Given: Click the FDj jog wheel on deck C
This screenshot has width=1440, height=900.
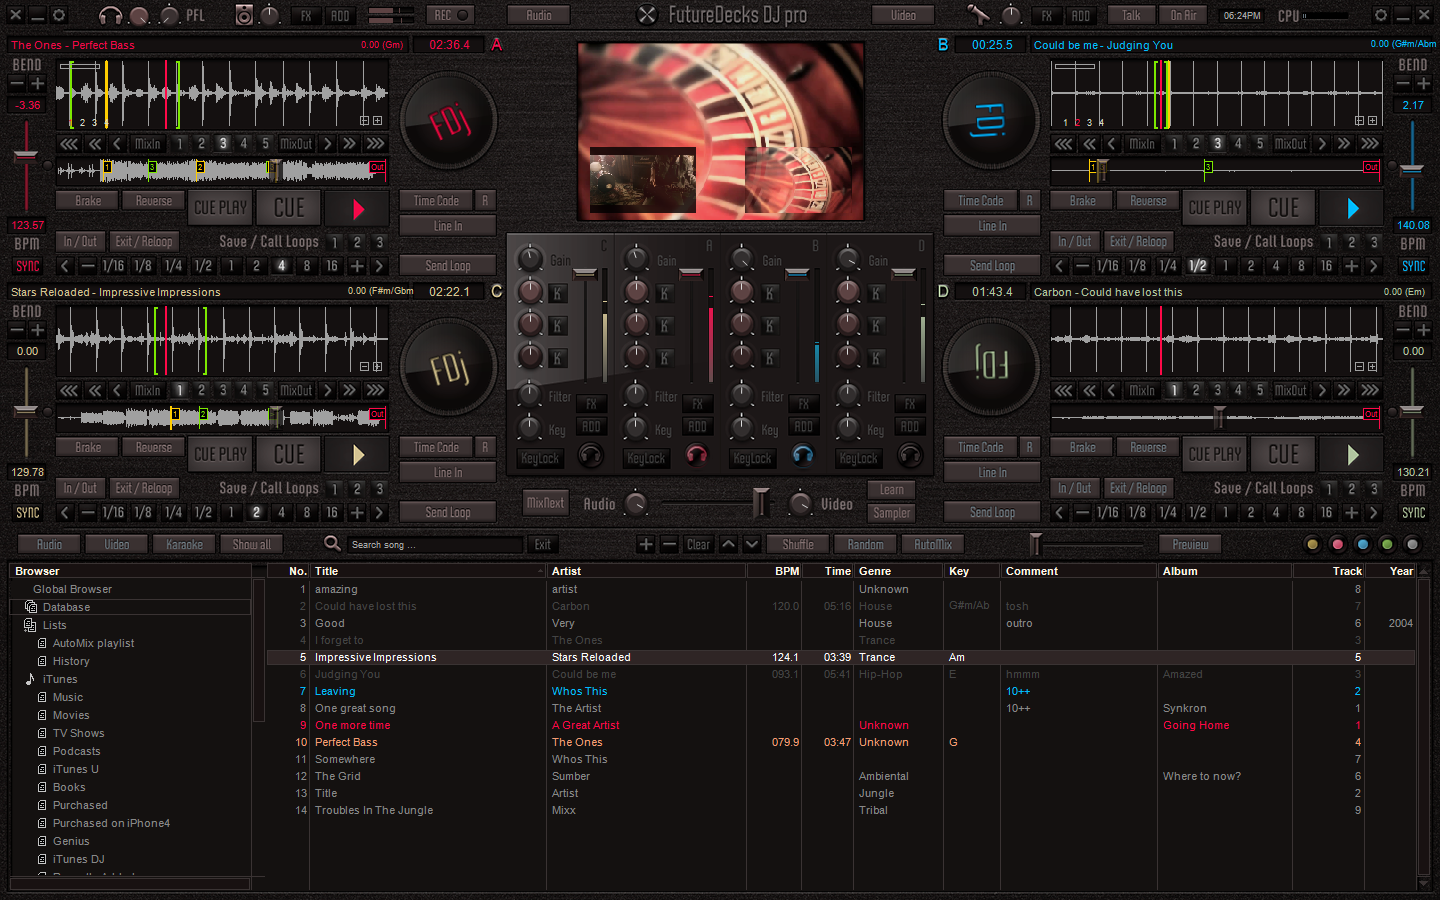Looking at the screenshot, I should (449, 367).
